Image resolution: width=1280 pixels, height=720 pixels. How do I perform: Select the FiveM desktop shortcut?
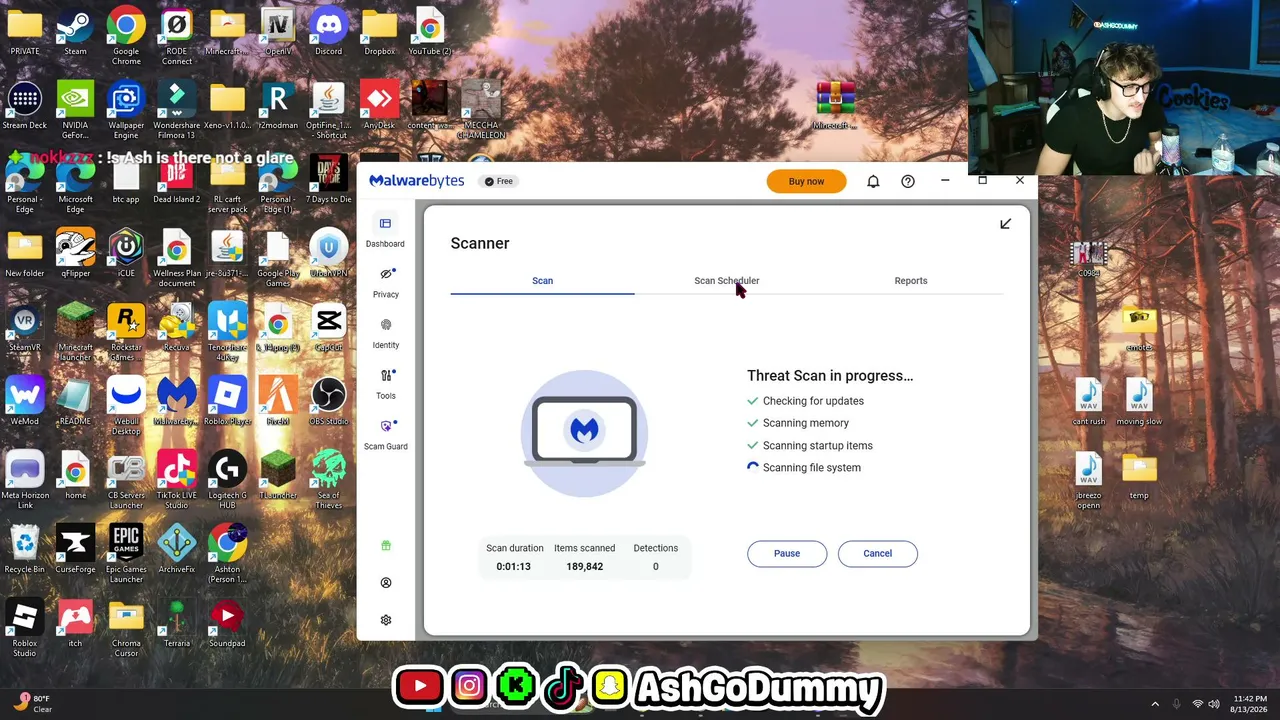pos(278,403)
